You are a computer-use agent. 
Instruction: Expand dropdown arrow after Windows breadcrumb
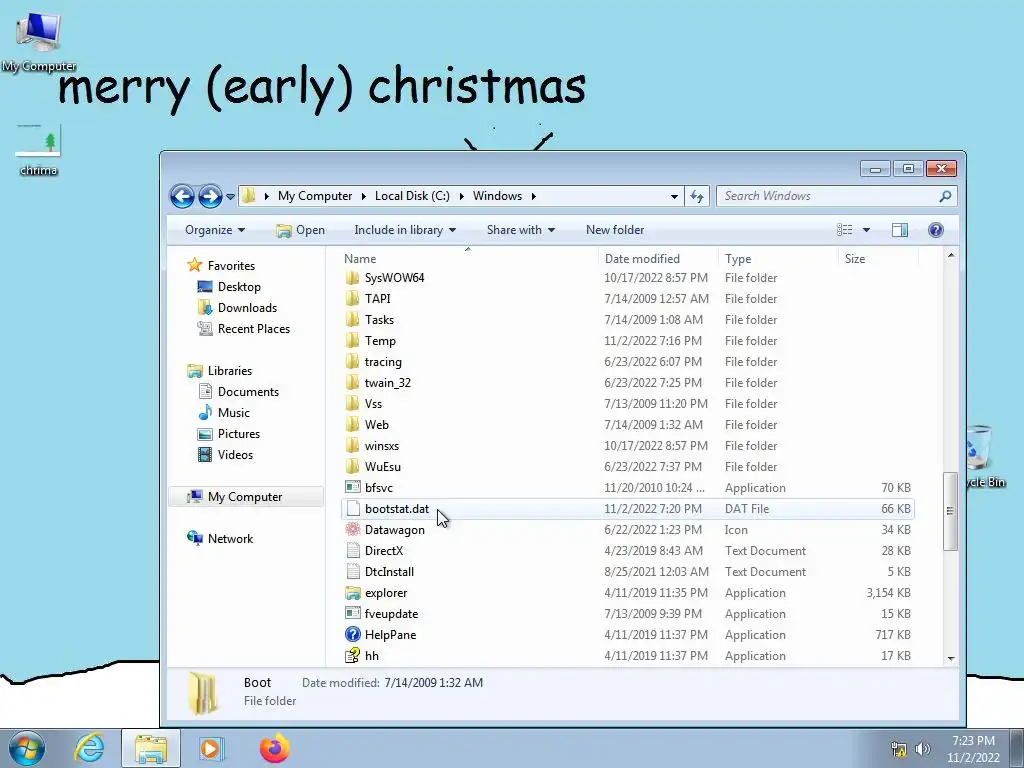point(534,196)
